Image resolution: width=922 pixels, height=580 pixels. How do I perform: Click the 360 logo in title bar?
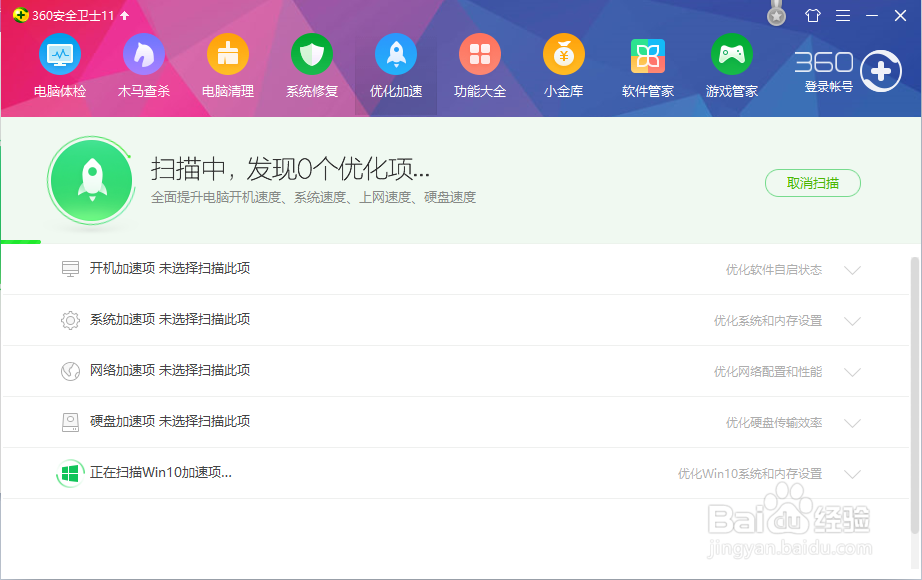pos(21,15)
